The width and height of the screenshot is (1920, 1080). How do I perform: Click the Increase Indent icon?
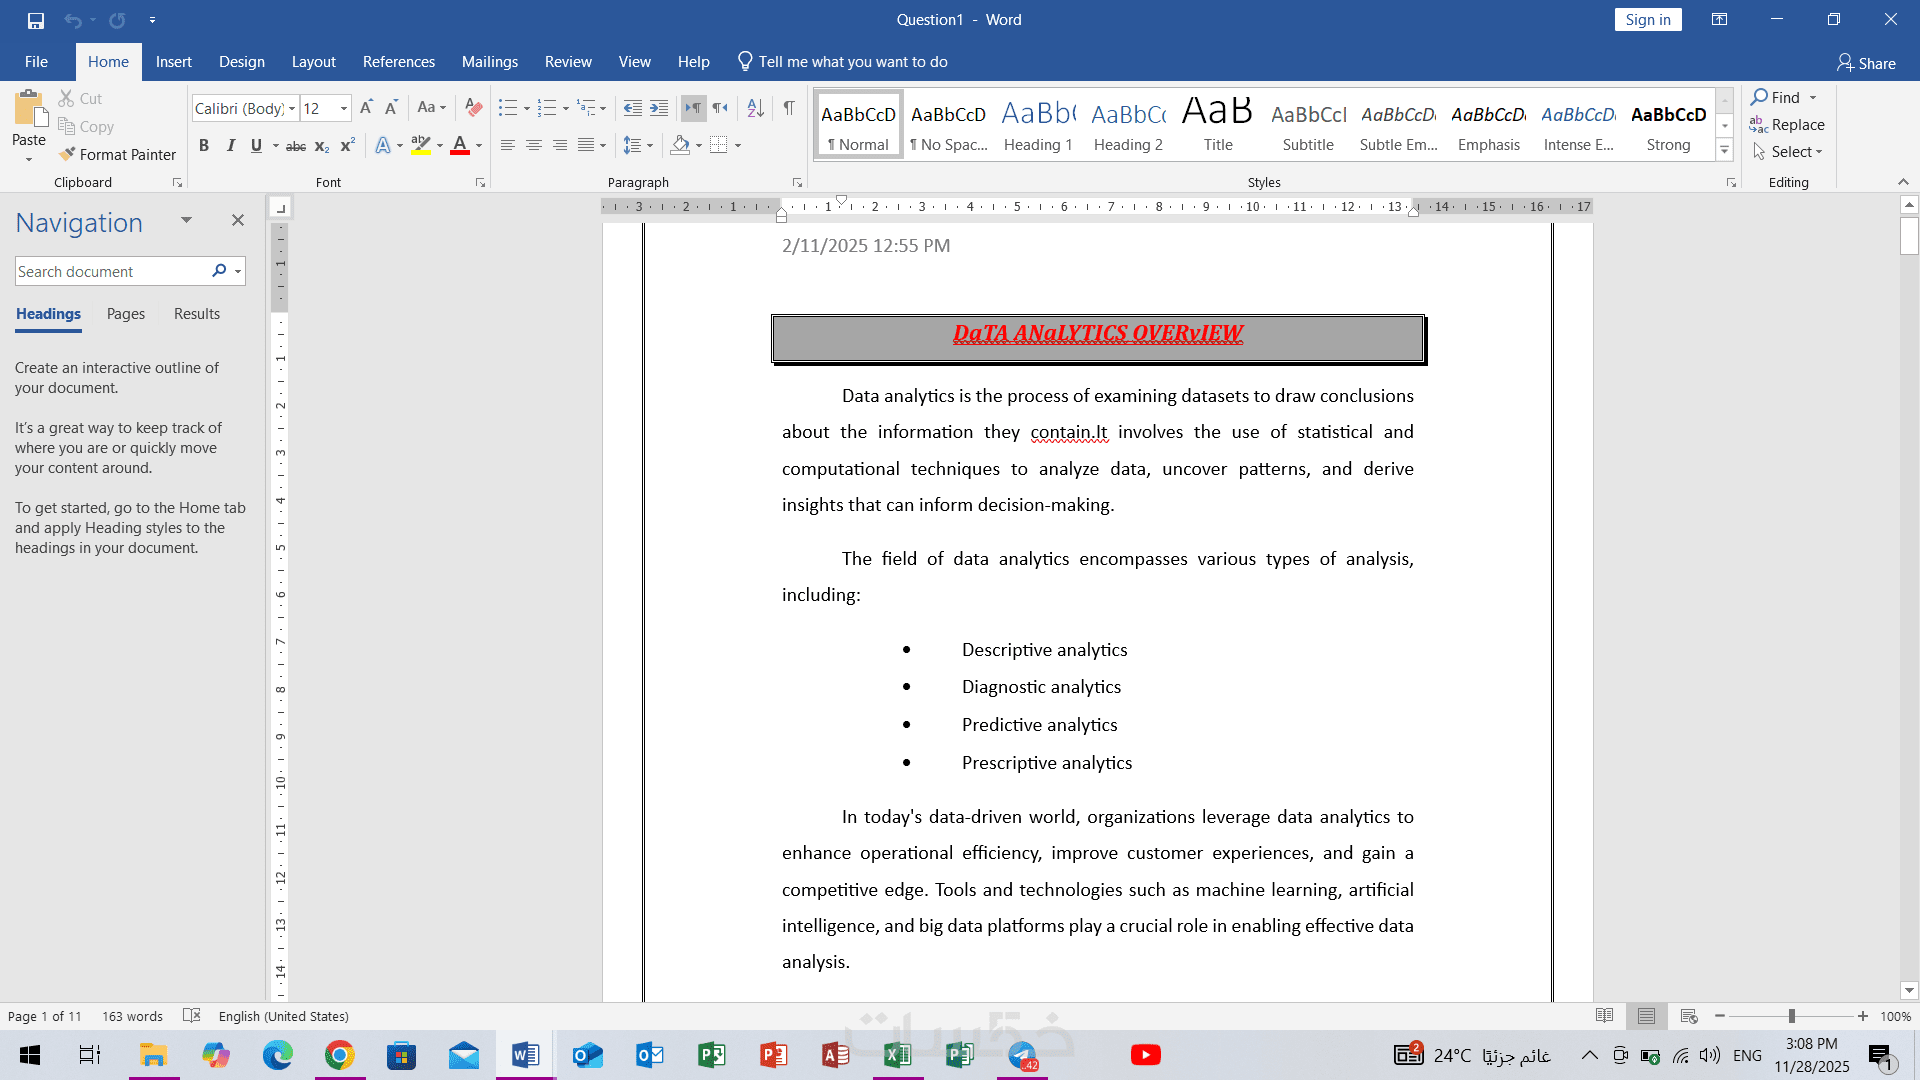pyautogui.click(x=659, y=108)
